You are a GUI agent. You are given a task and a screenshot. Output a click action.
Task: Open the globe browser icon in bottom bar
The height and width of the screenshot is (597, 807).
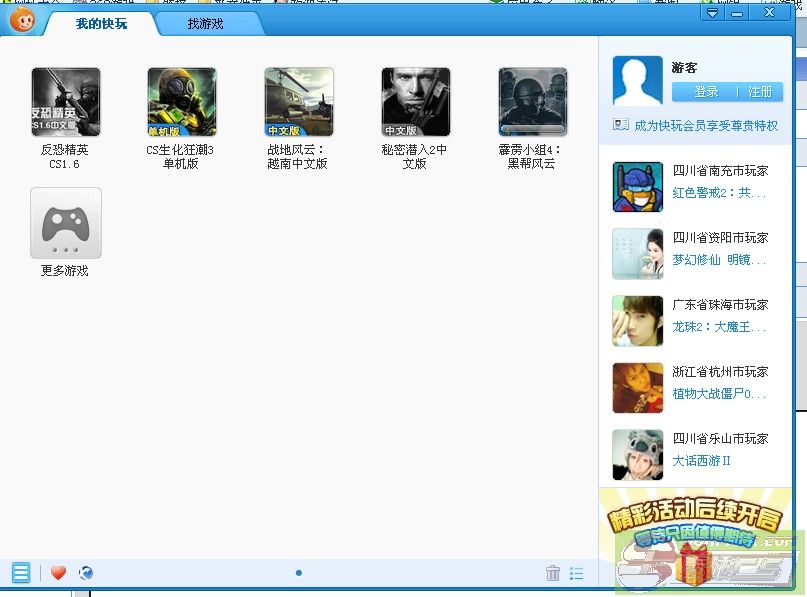click(86, 573)
